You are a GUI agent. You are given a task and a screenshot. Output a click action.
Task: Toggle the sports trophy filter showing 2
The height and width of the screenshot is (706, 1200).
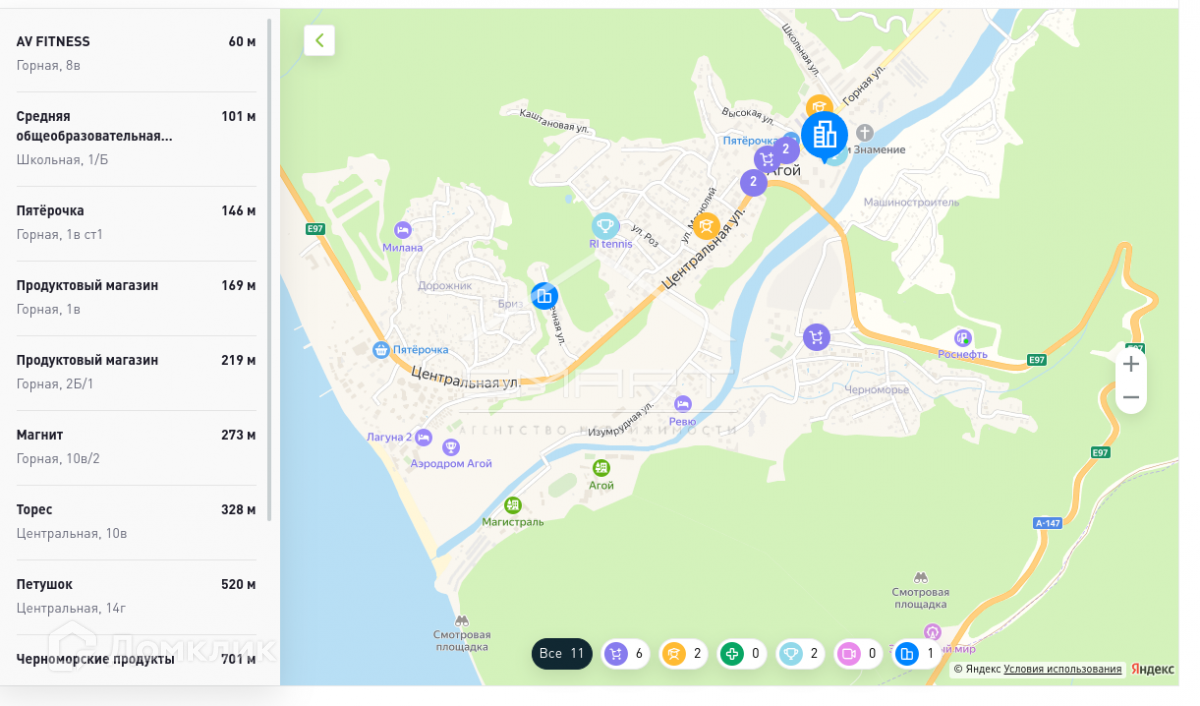pos(801,654)
